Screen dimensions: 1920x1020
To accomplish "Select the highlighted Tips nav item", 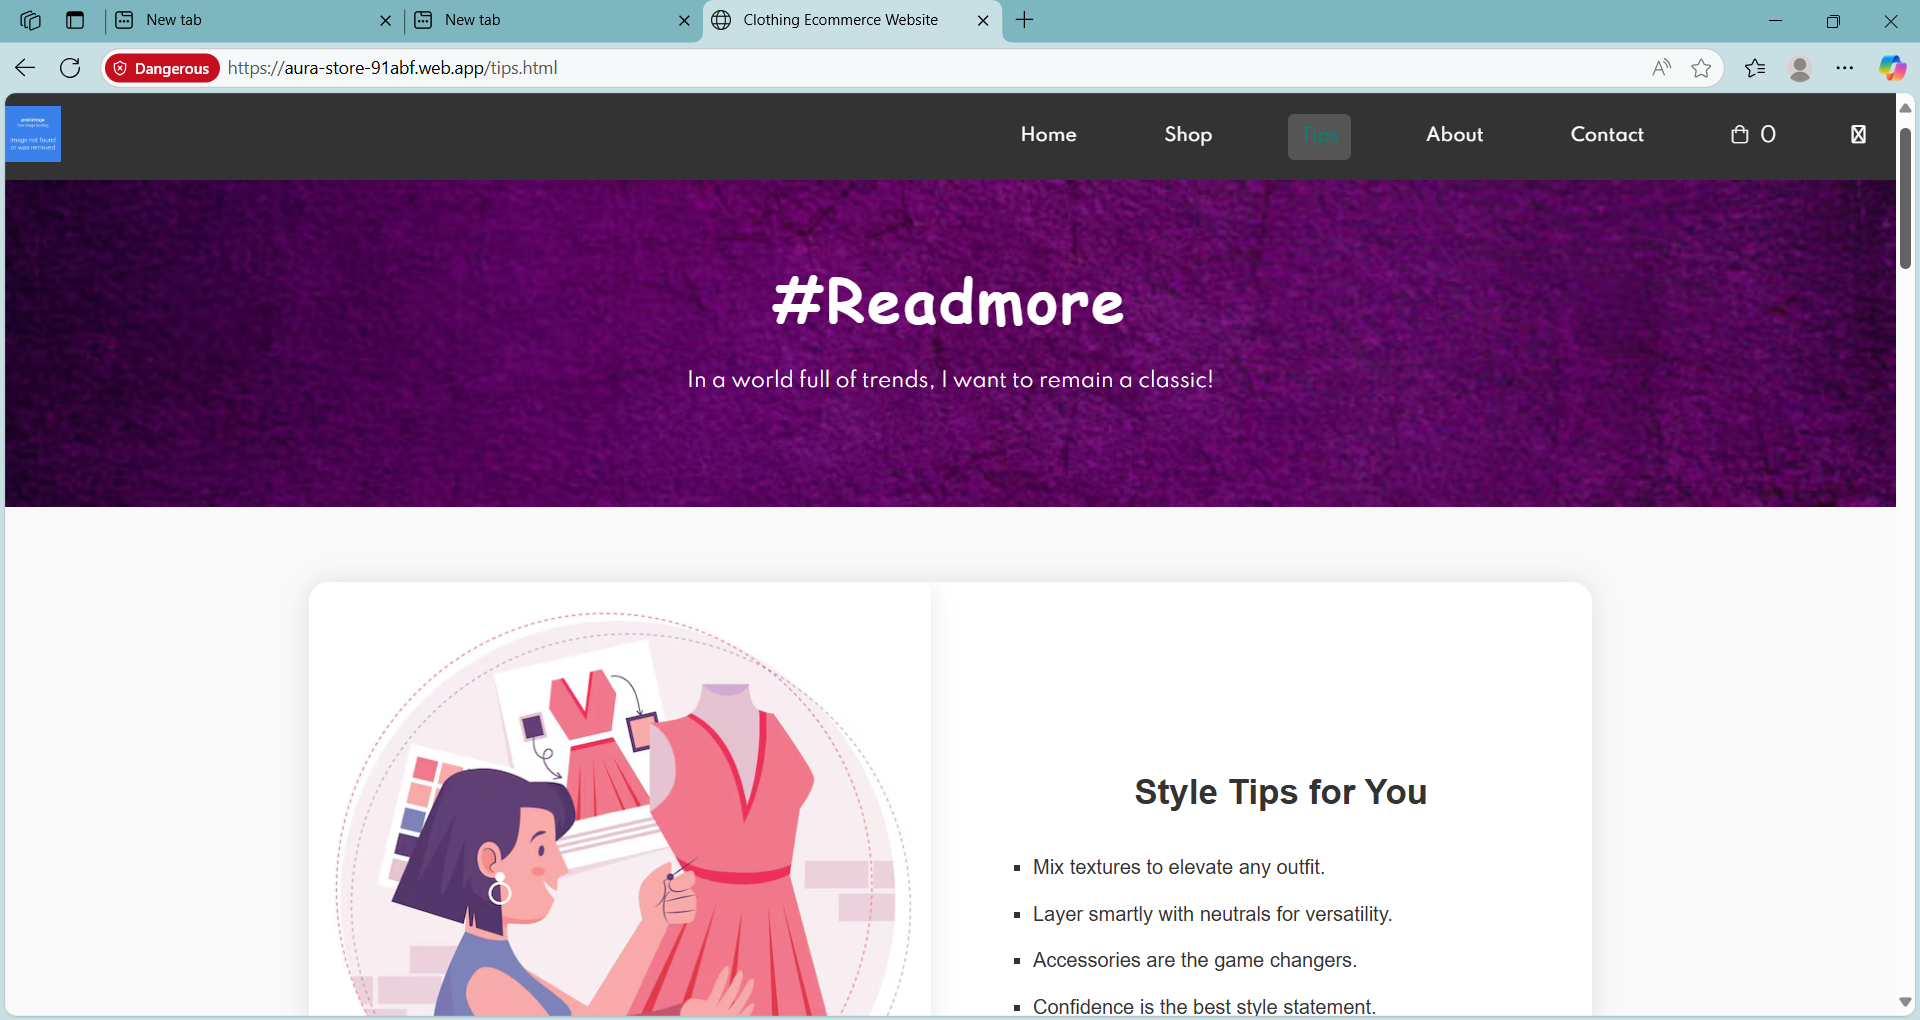I will tap(1319, 137).
